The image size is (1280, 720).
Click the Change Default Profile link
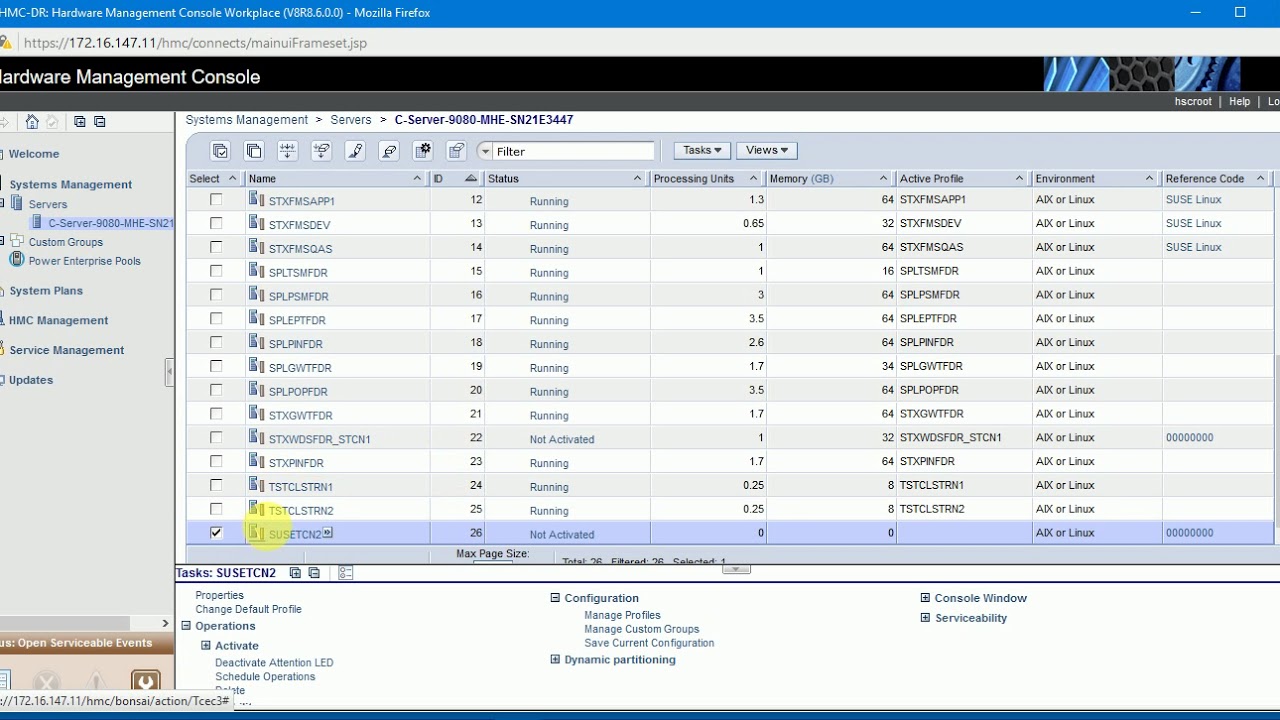click(248, 609)
